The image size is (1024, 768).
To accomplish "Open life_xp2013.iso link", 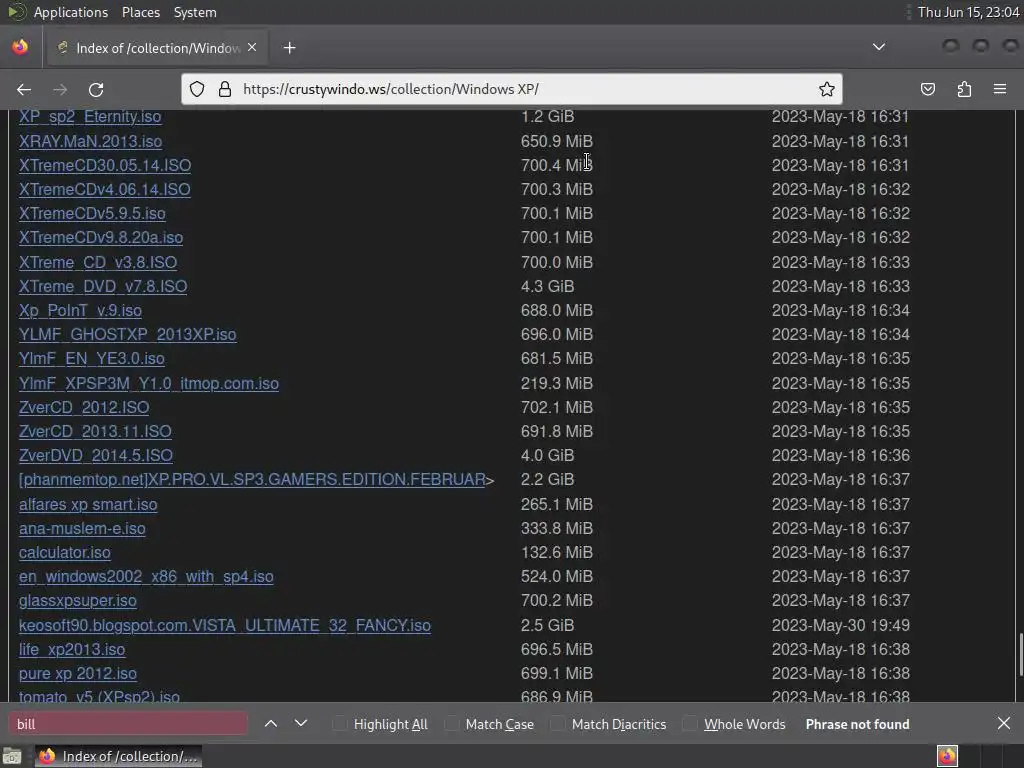I will pos(72,649).
